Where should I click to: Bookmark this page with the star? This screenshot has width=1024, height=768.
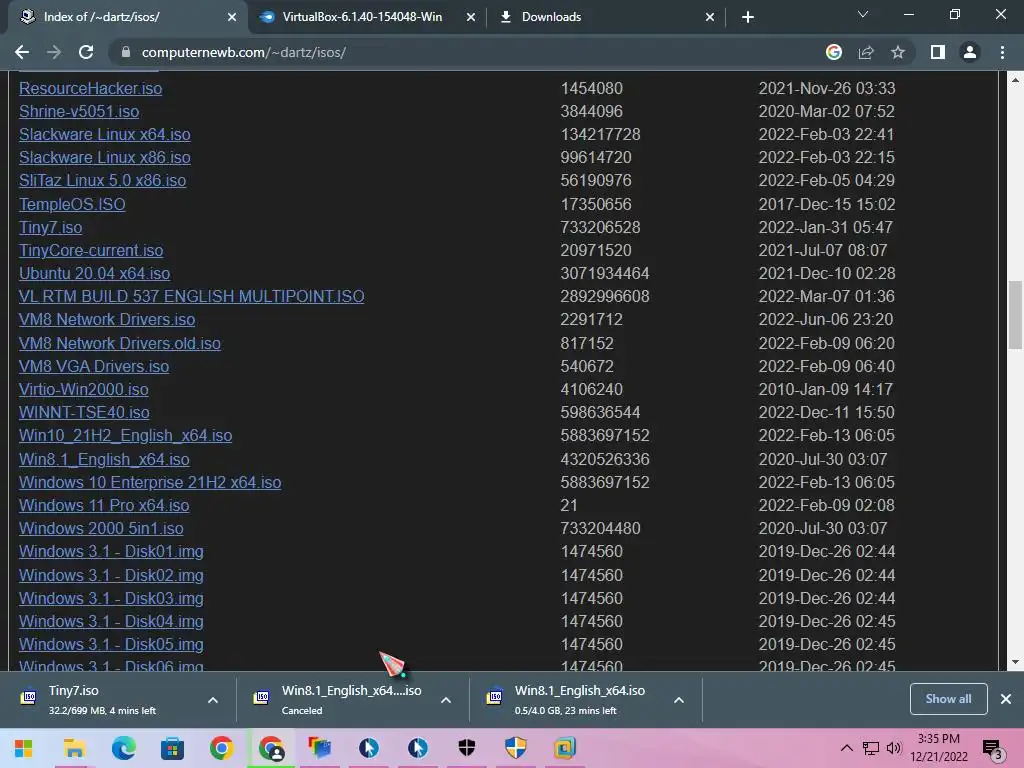click(x=898, y=52)
